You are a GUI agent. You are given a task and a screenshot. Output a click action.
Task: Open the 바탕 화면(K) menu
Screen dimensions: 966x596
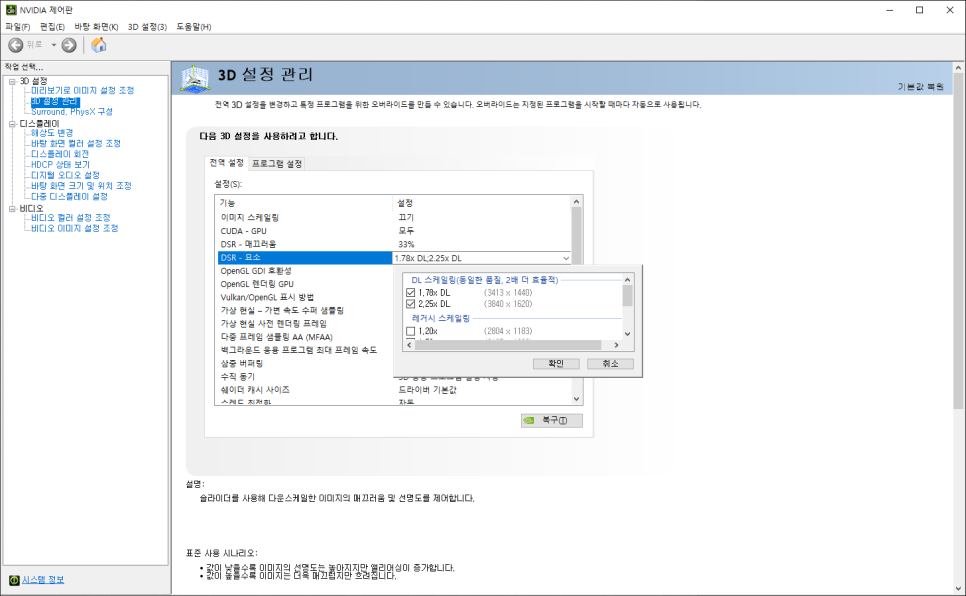[96, 27]
